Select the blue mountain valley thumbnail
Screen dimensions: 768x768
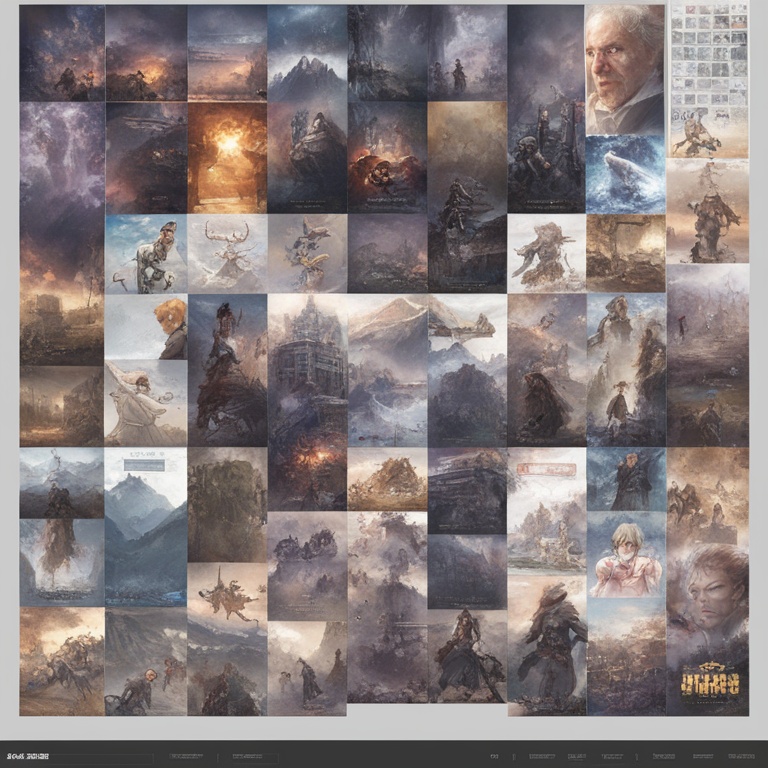pos(146,527)
